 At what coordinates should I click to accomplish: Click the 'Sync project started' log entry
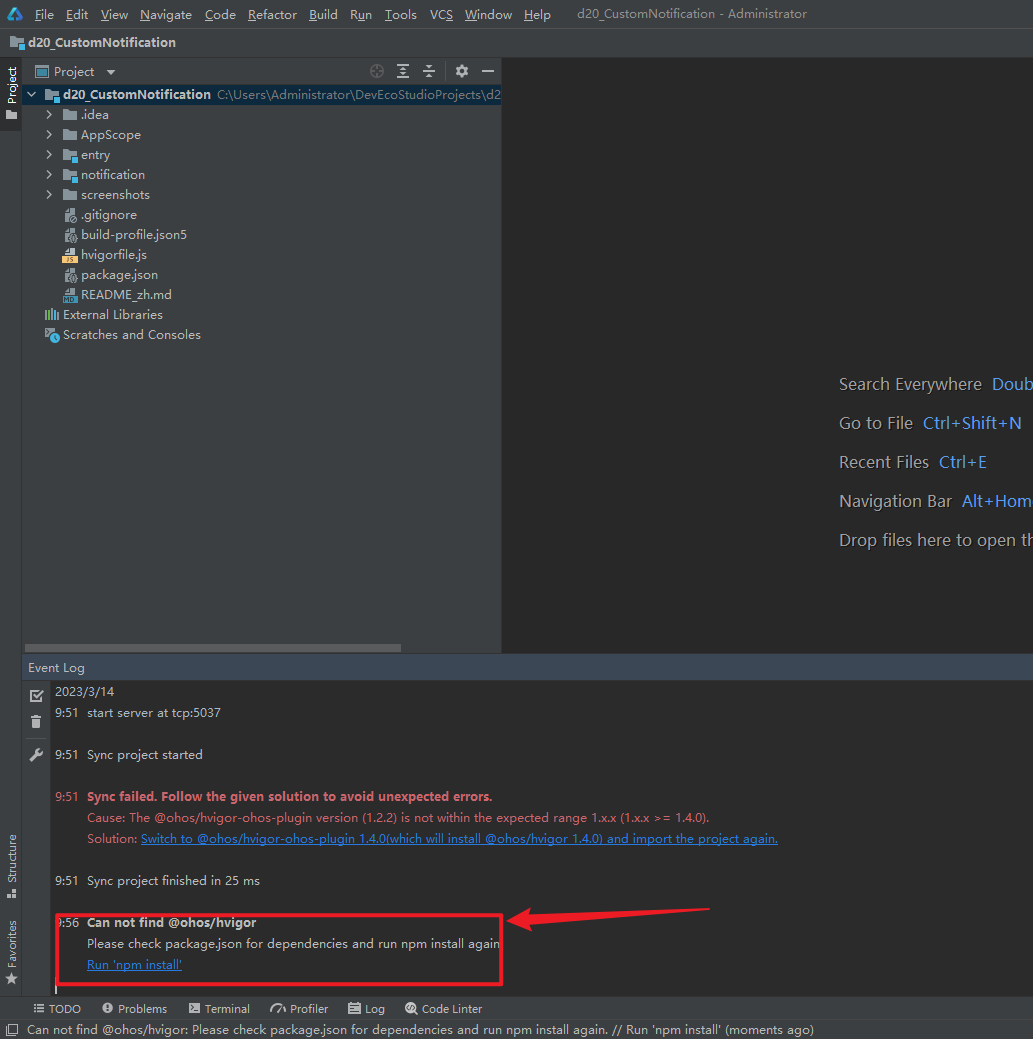pos(144,755)
